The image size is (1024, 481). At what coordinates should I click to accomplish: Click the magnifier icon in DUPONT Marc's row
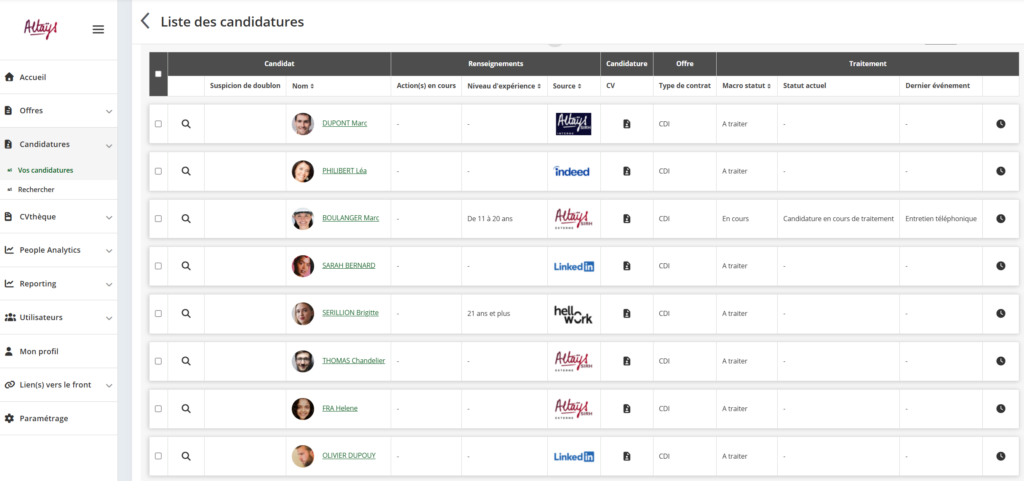click(x=186, y=124)
